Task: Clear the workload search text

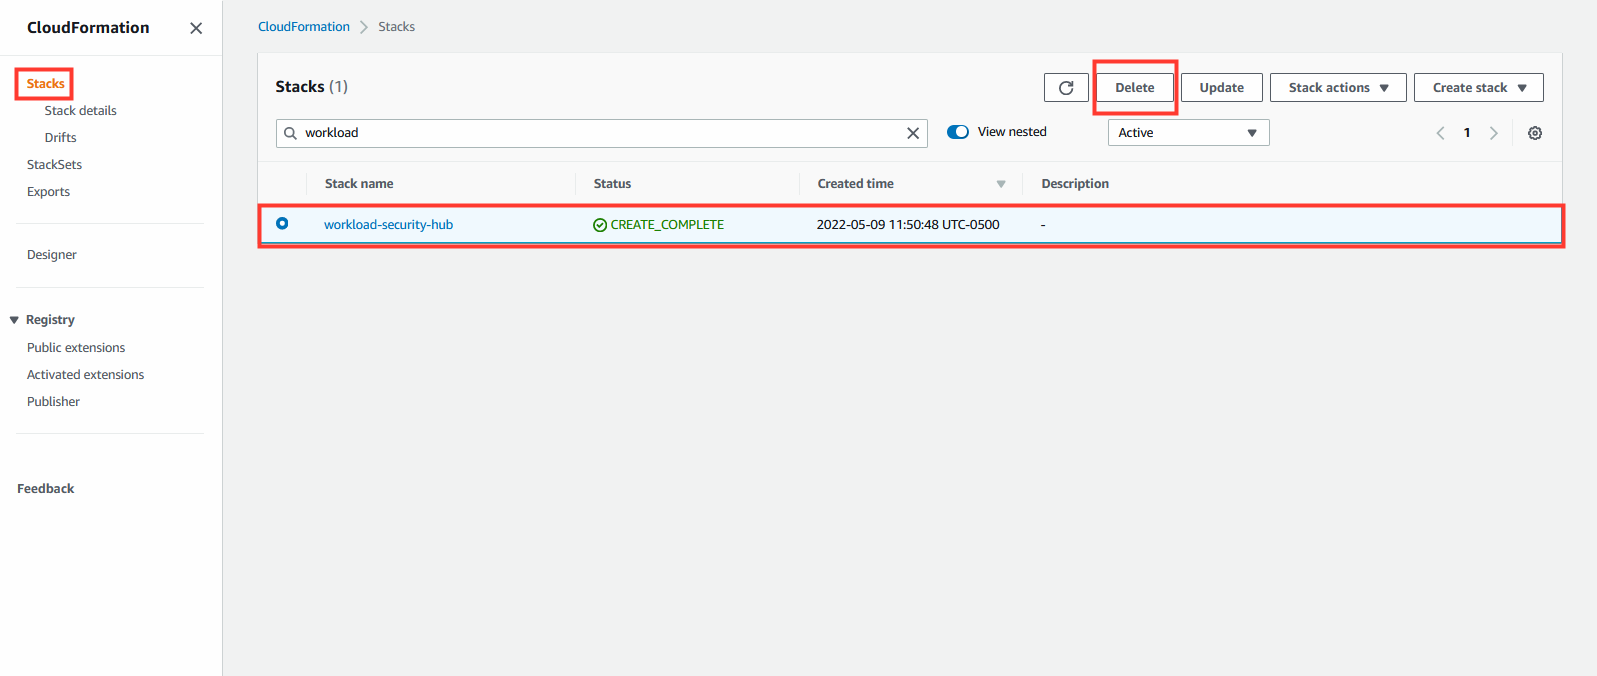Action: tap(913, 133)
